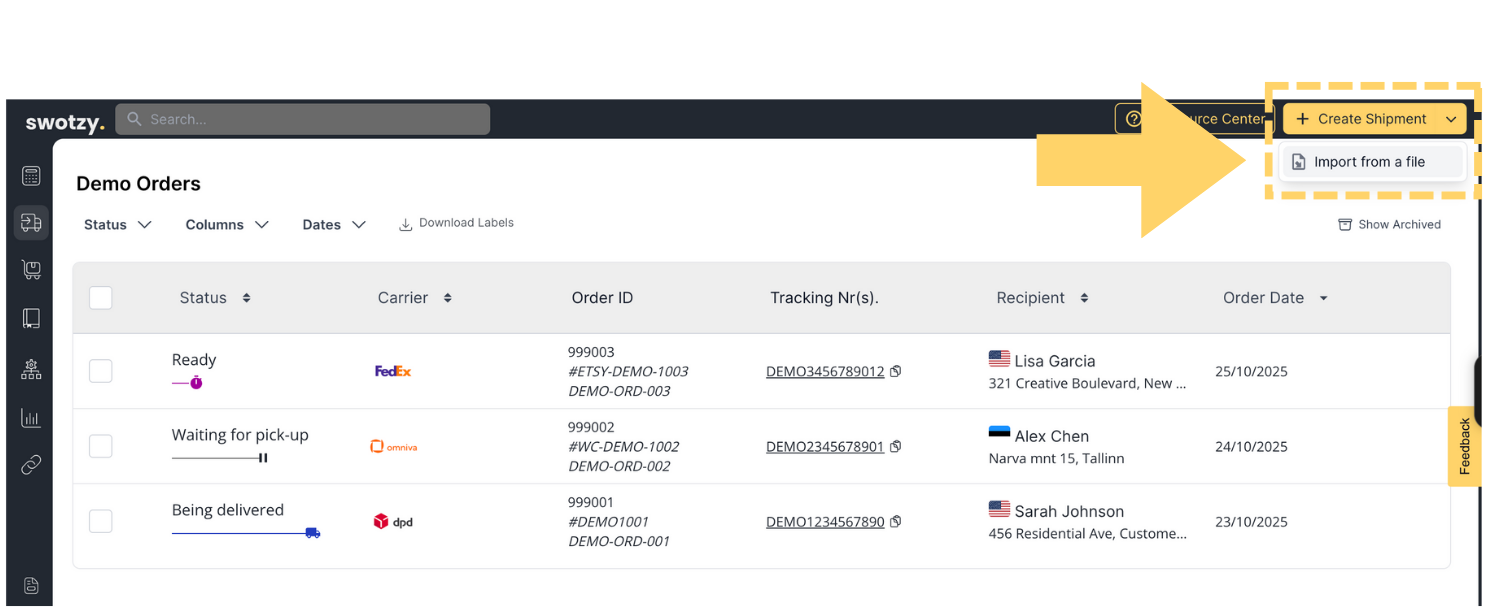The image size is (1485, 614).
Task: Open the calculator icon in sidebar
Action: click(31, 176)
